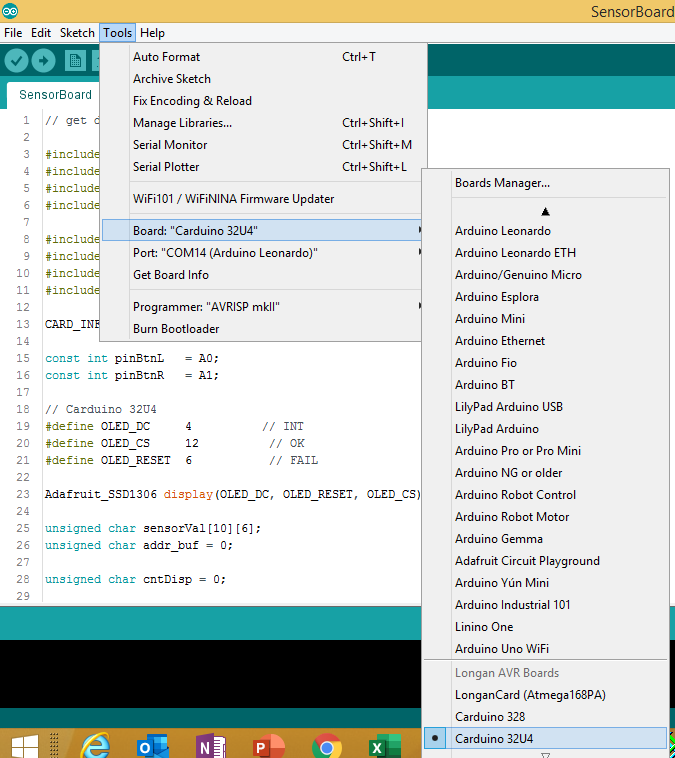The width and height of the screenshot is (675, 758).
Task: Select LilyPad Arduino USB board
Action: click(x=545, y=407)
